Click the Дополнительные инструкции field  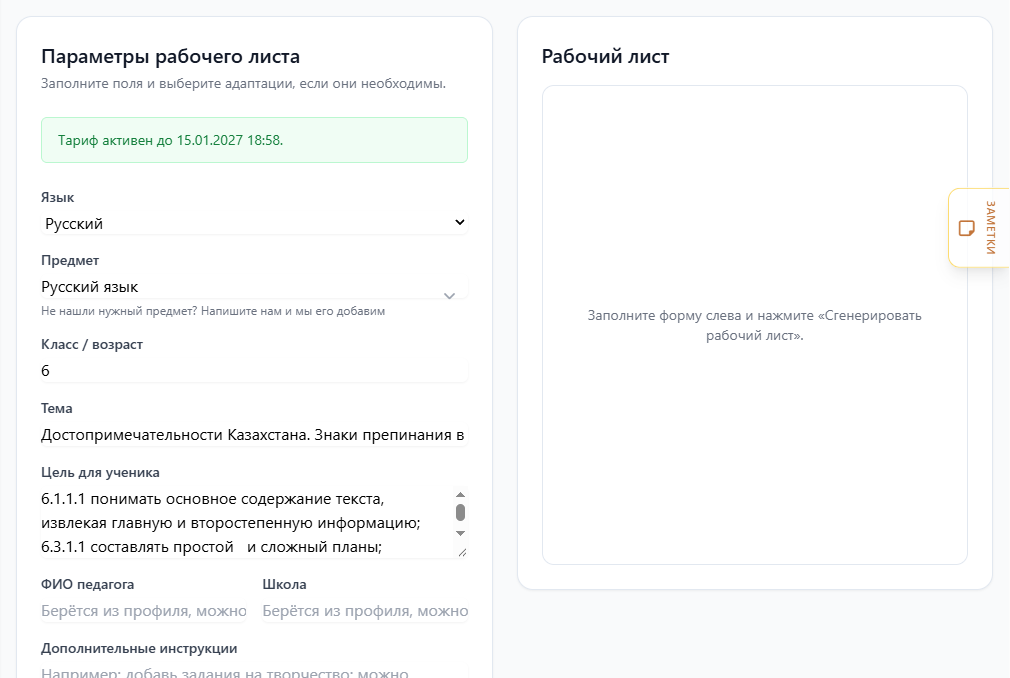pyautogui.click(x=254, y=671)
